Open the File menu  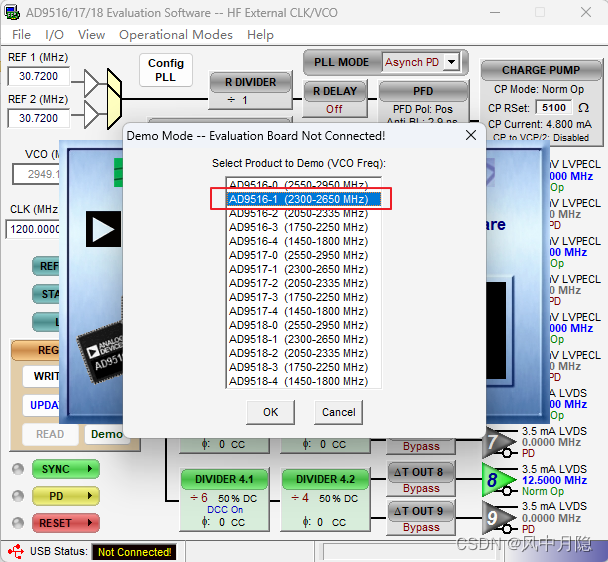click(x=21, y=35)
